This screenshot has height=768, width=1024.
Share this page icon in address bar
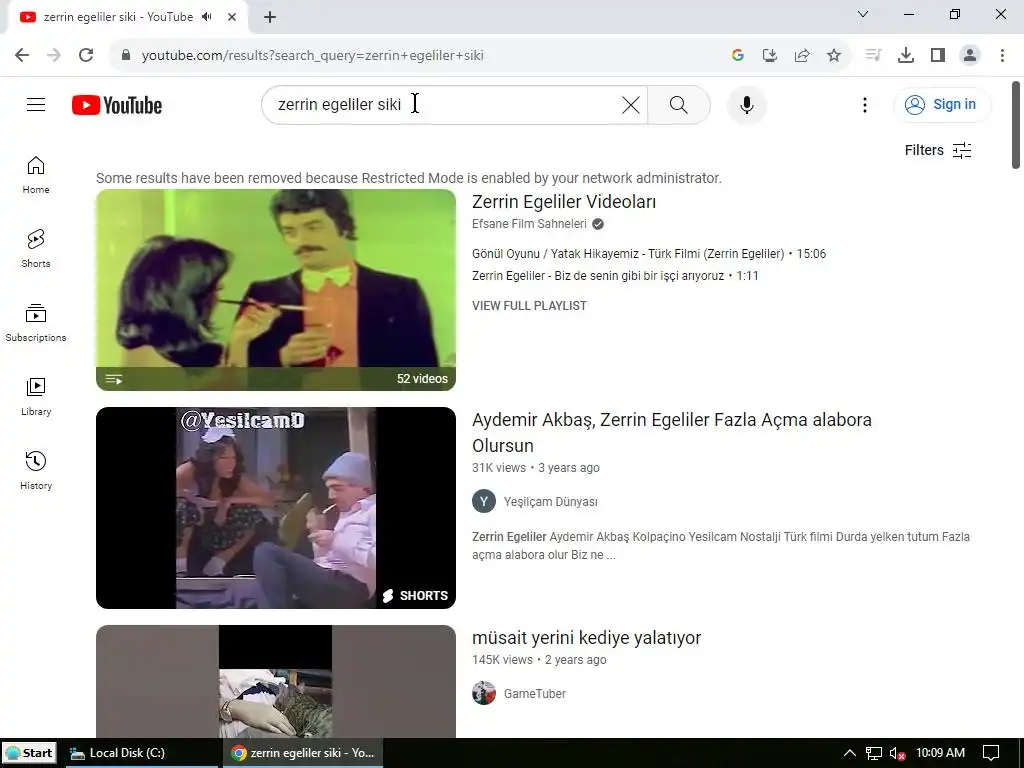click(x=802, y=55)
